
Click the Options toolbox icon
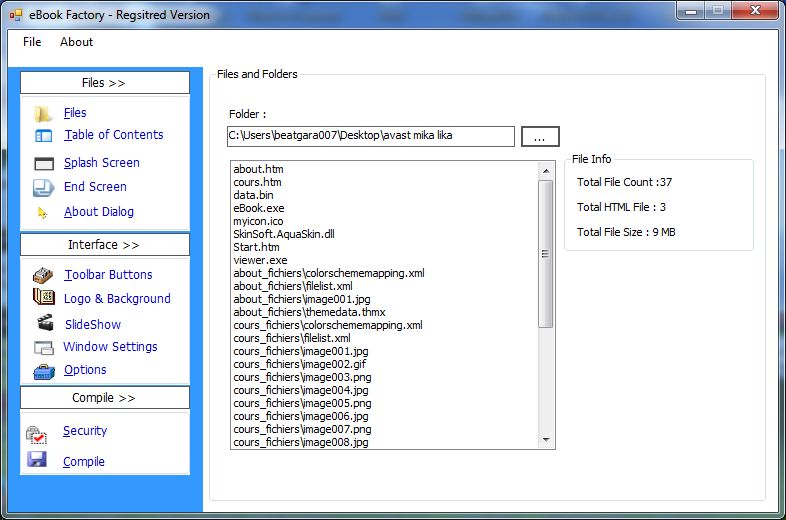click(44, 372)
